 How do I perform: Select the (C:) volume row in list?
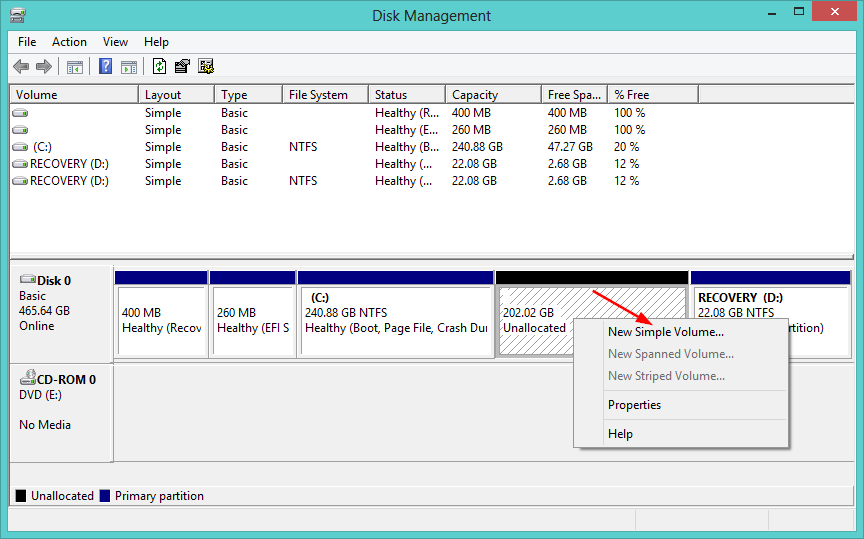click(42, 147)
